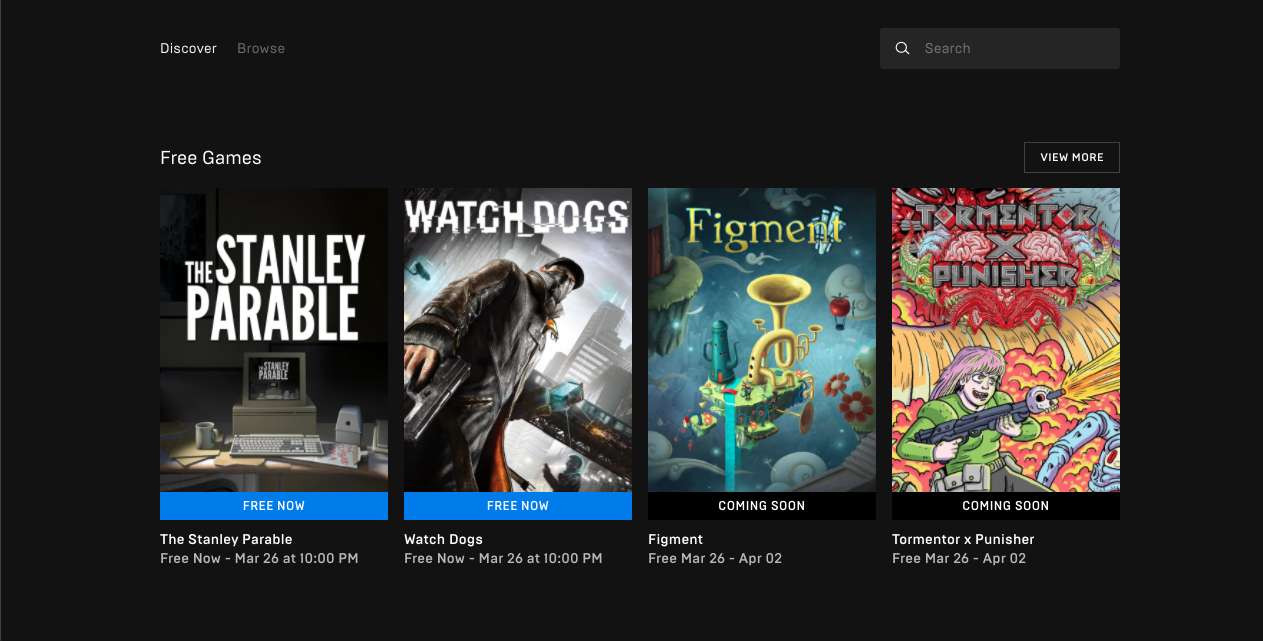Click Free Now banner under The Stanley Parable
This screenshot has height=641, width=1263.
274,506
